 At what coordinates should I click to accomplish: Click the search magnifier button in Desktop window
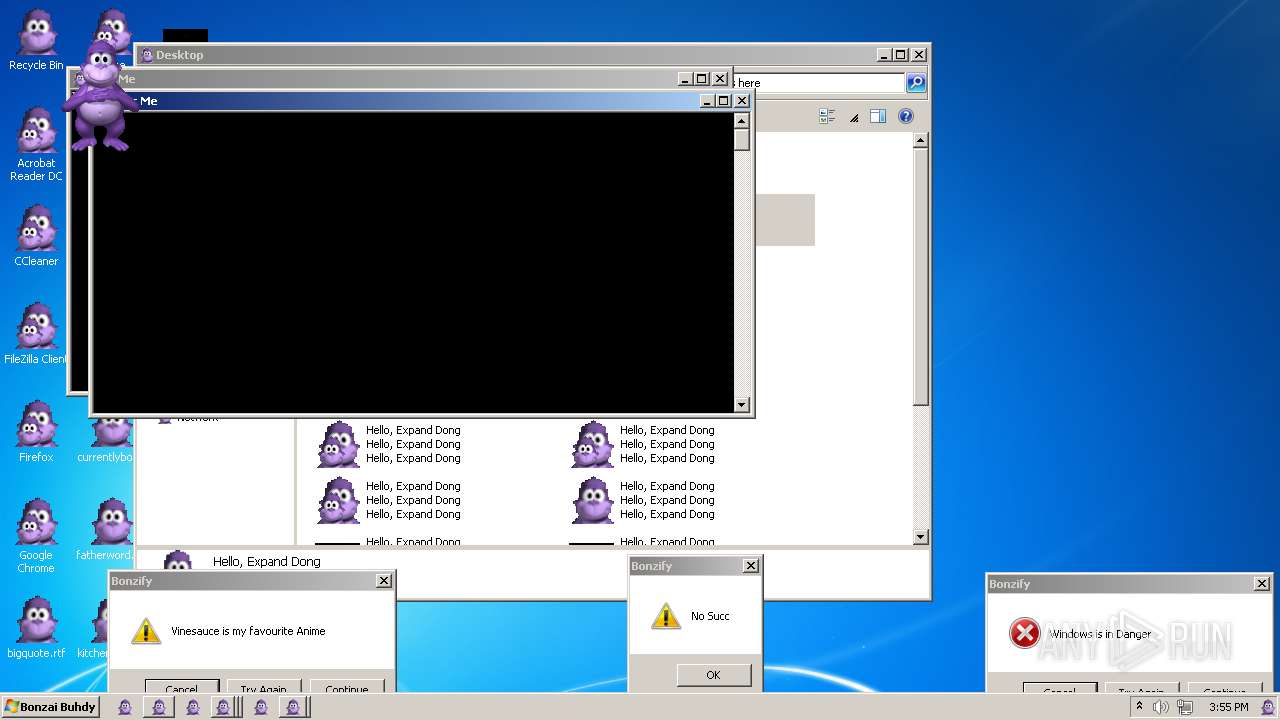[x=916, y=83]
